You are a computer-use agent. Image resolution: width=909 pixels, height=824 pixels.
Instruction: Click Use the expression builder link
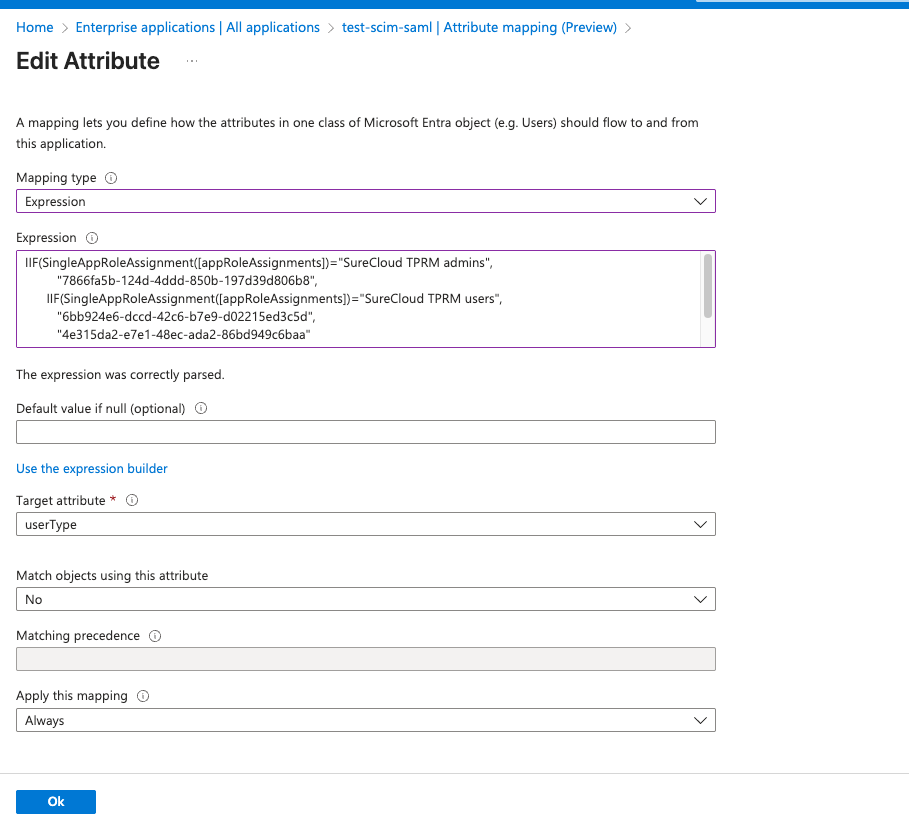coord(92,468)
